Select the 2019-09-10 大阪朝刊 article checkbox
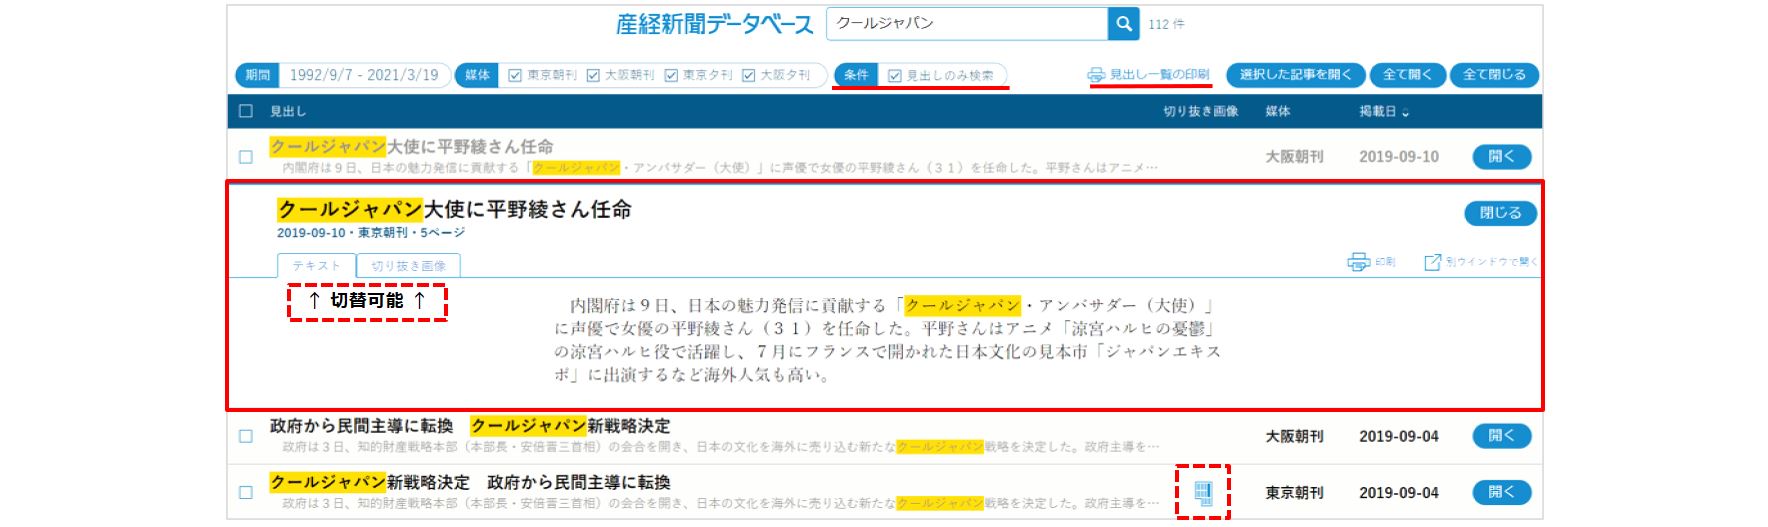 [x=246, y=157]
